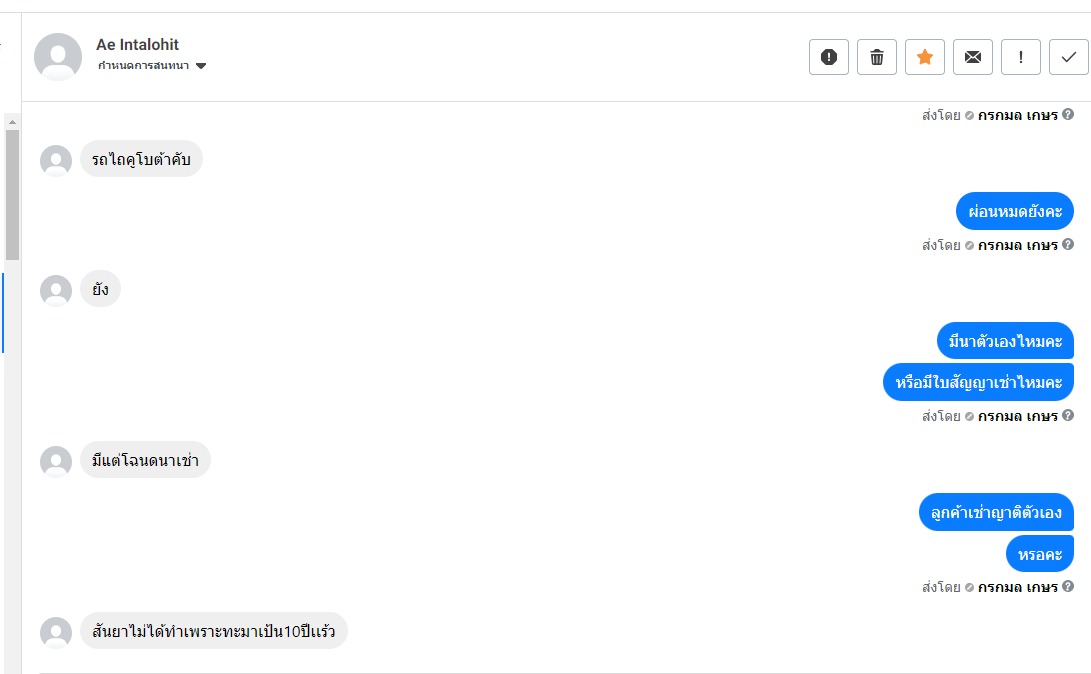Click the ผ่อนหมดยังคะ blue message bubble

coord(1014,211)
